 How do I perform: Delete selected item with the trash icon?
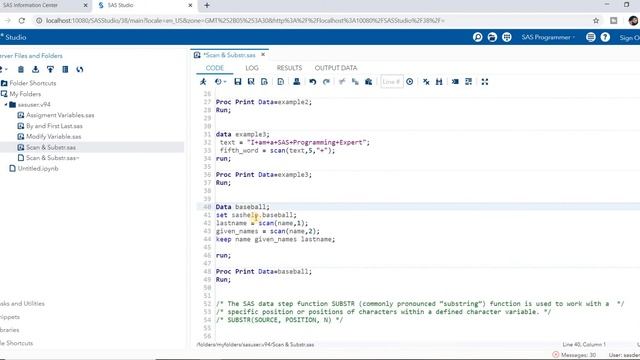point(21,69)
